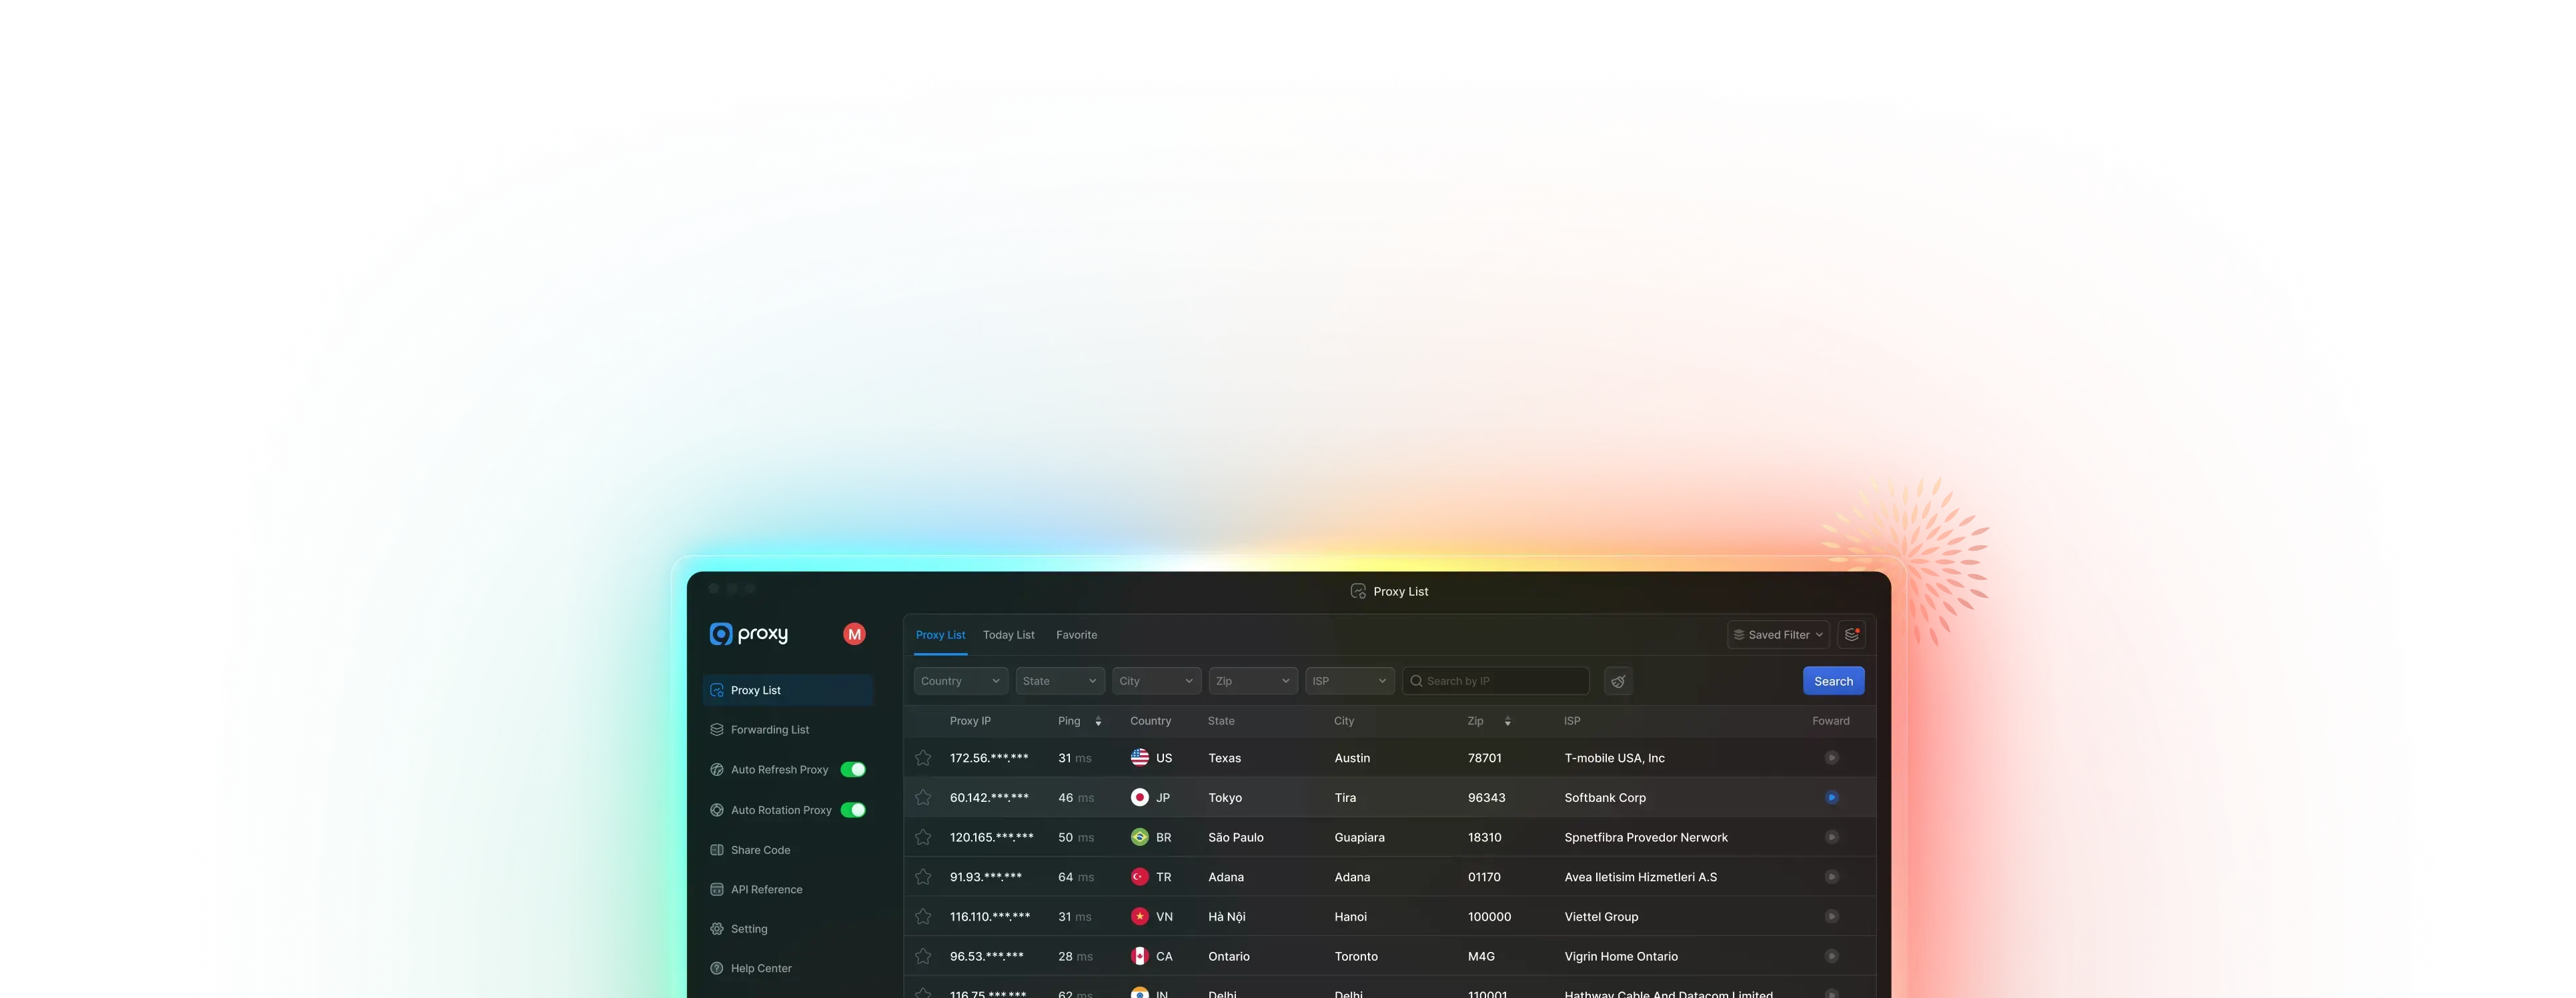The width and height of the screenshot is (2576, 998).
Task: Turn off Auto Rotation Proxy switch
Action: (x=853, y=810)
